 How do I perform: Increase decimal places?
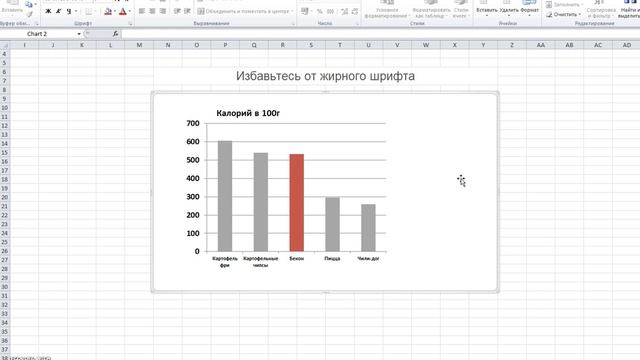pos(344,11)
